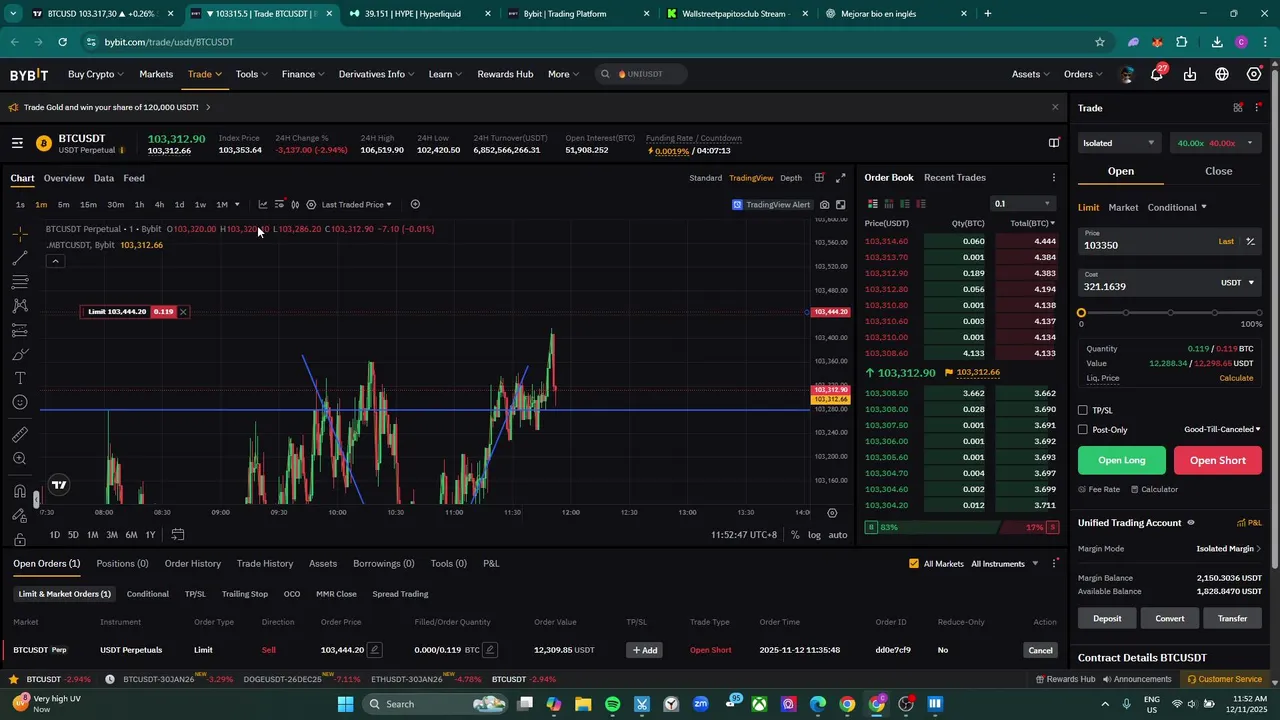Toggle auto scale on chart
The height and width of the screenshot is (720, 1280).
pos(838,535)
